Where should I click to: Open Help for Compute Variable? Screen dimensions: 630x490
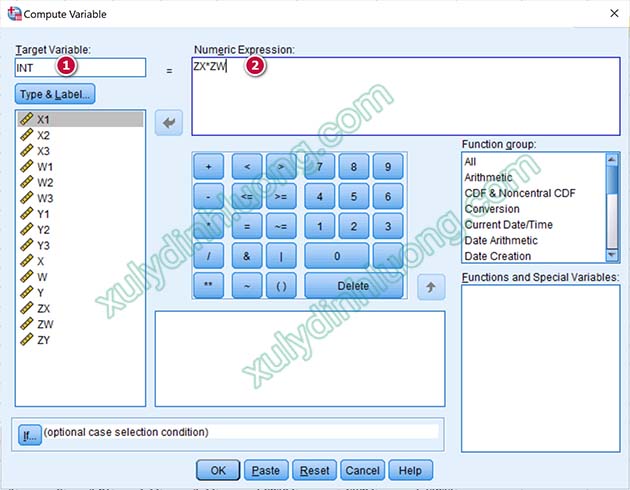pos(411,470)
